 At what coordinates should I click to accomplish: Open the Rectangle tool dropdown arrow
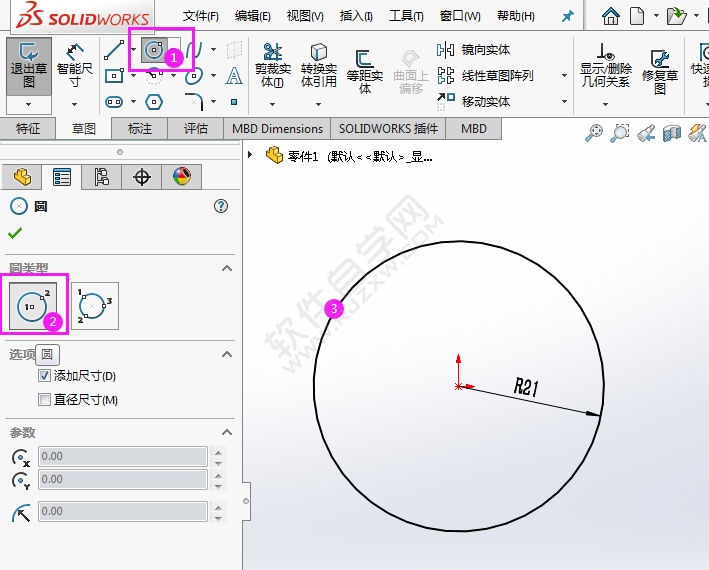tap(133, 75)
